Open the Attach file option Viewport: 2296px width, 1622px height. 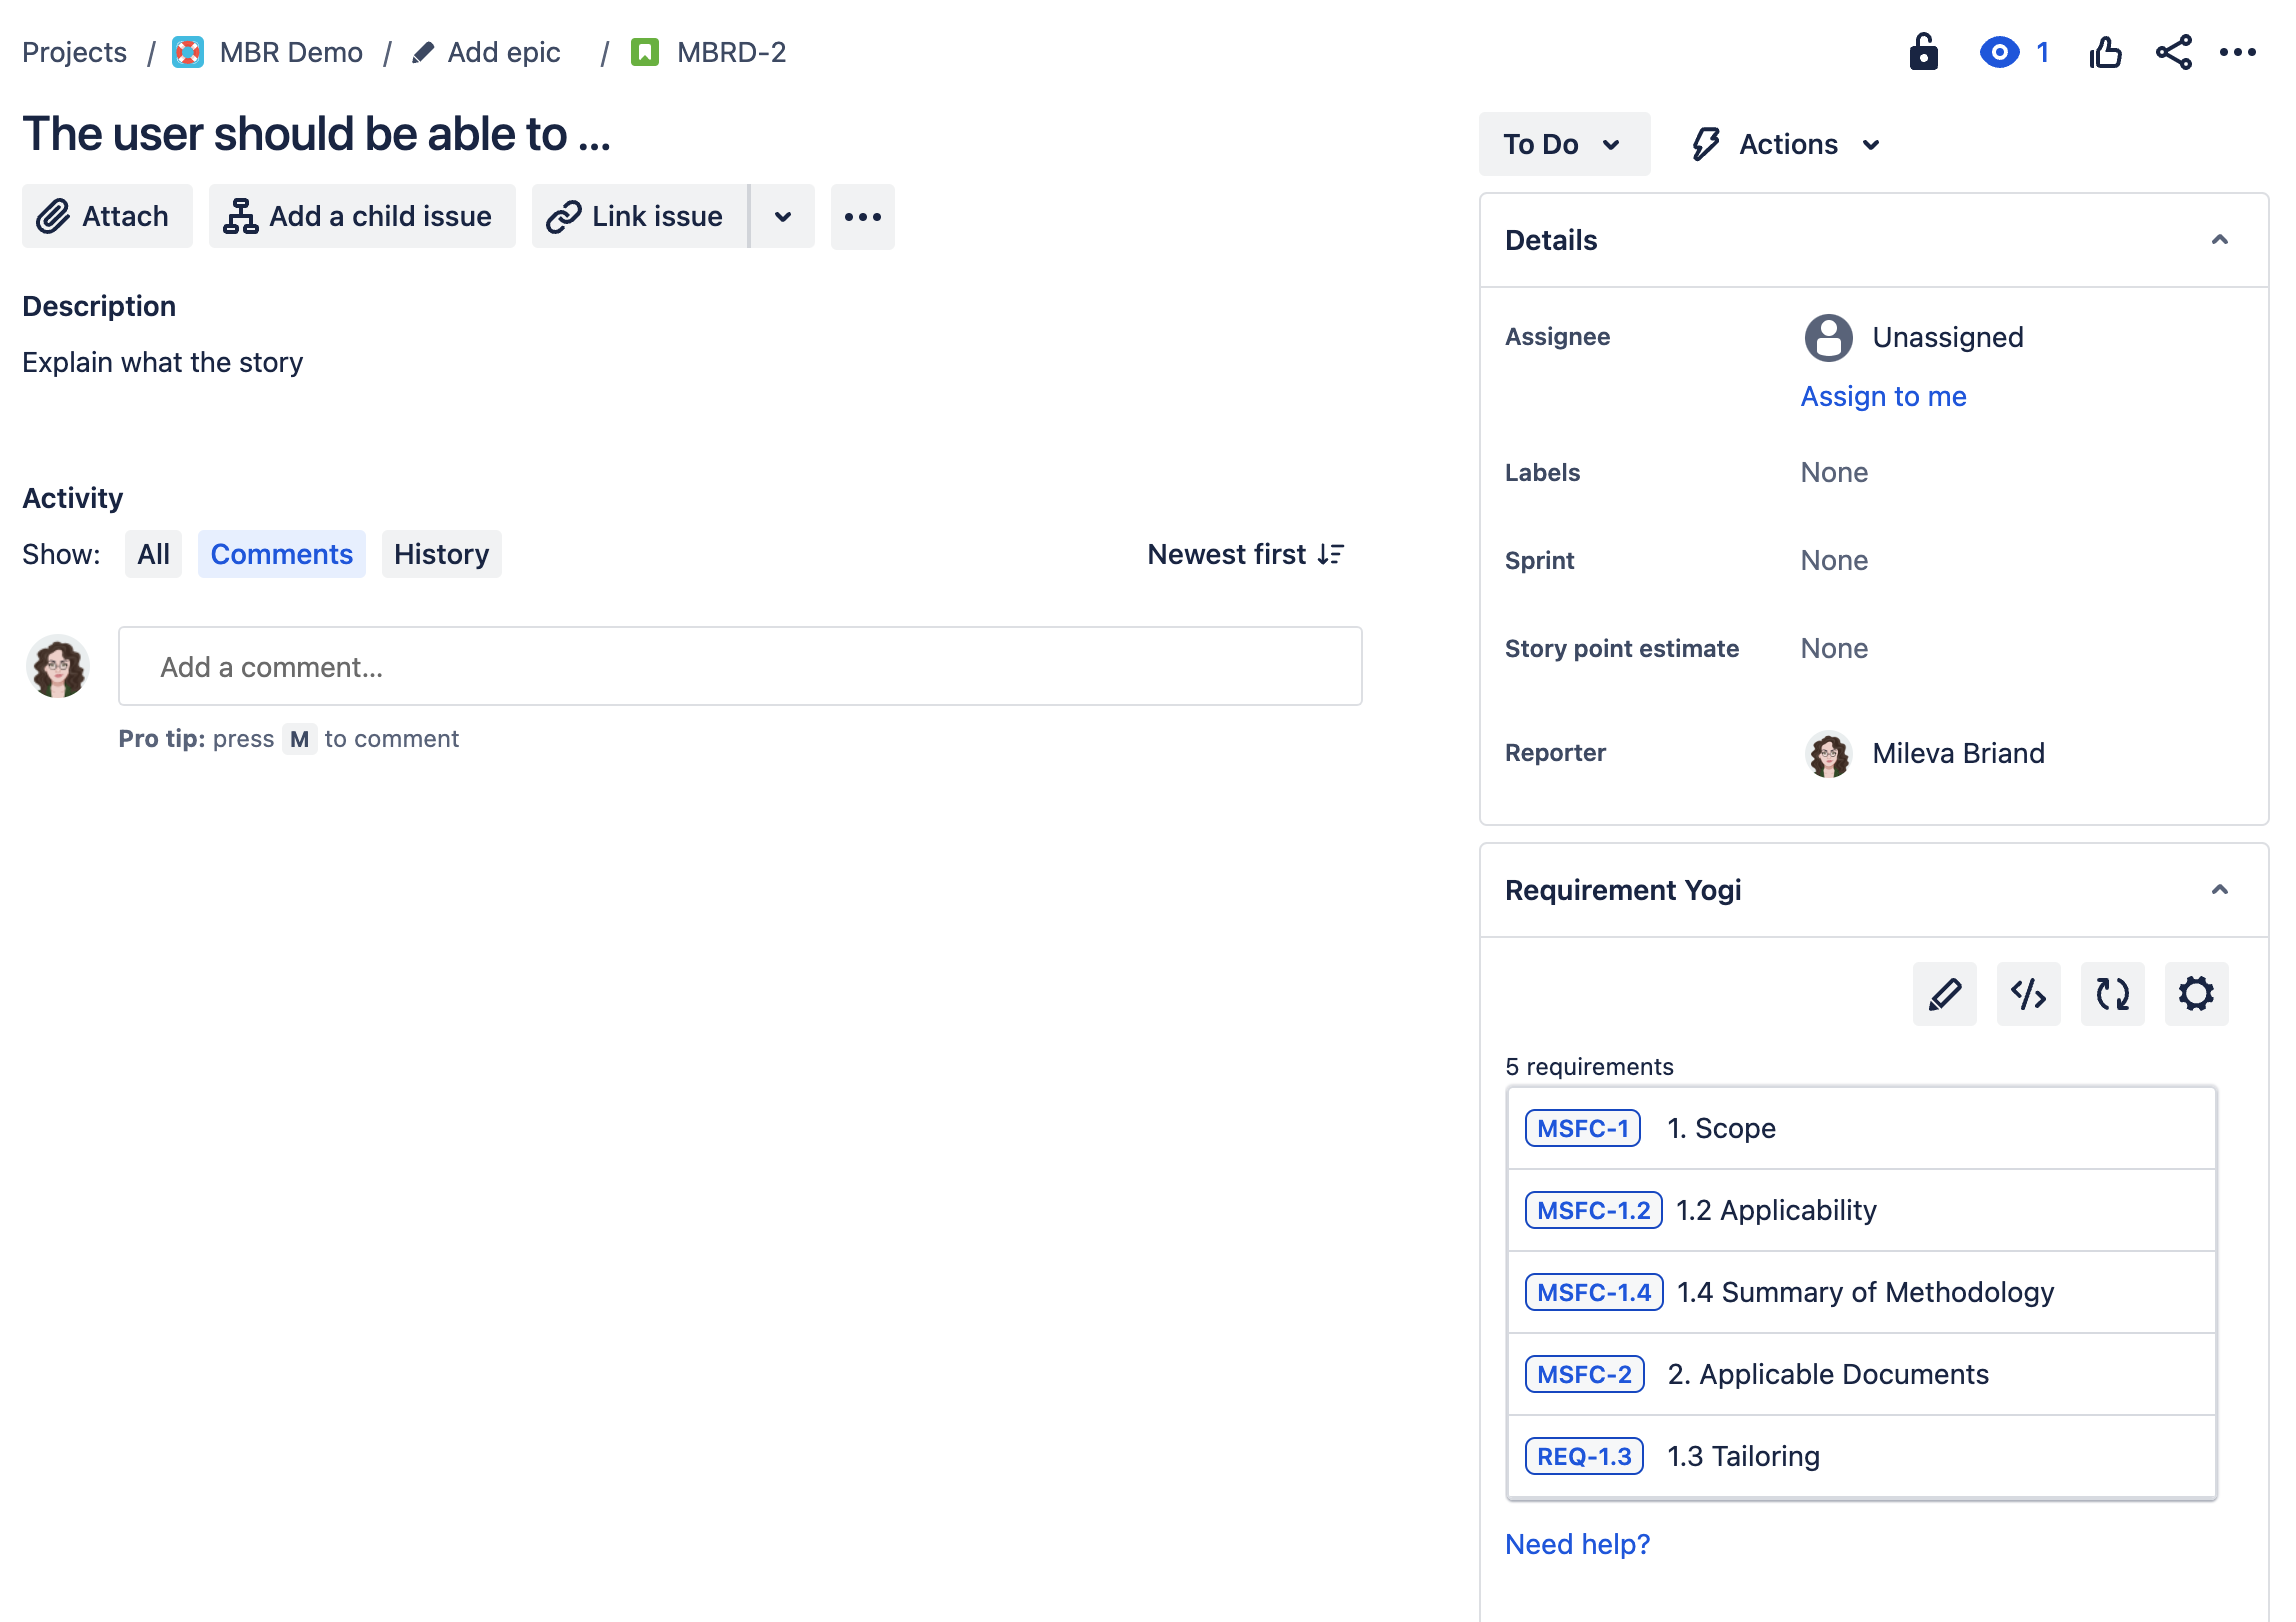pos(106,216)
